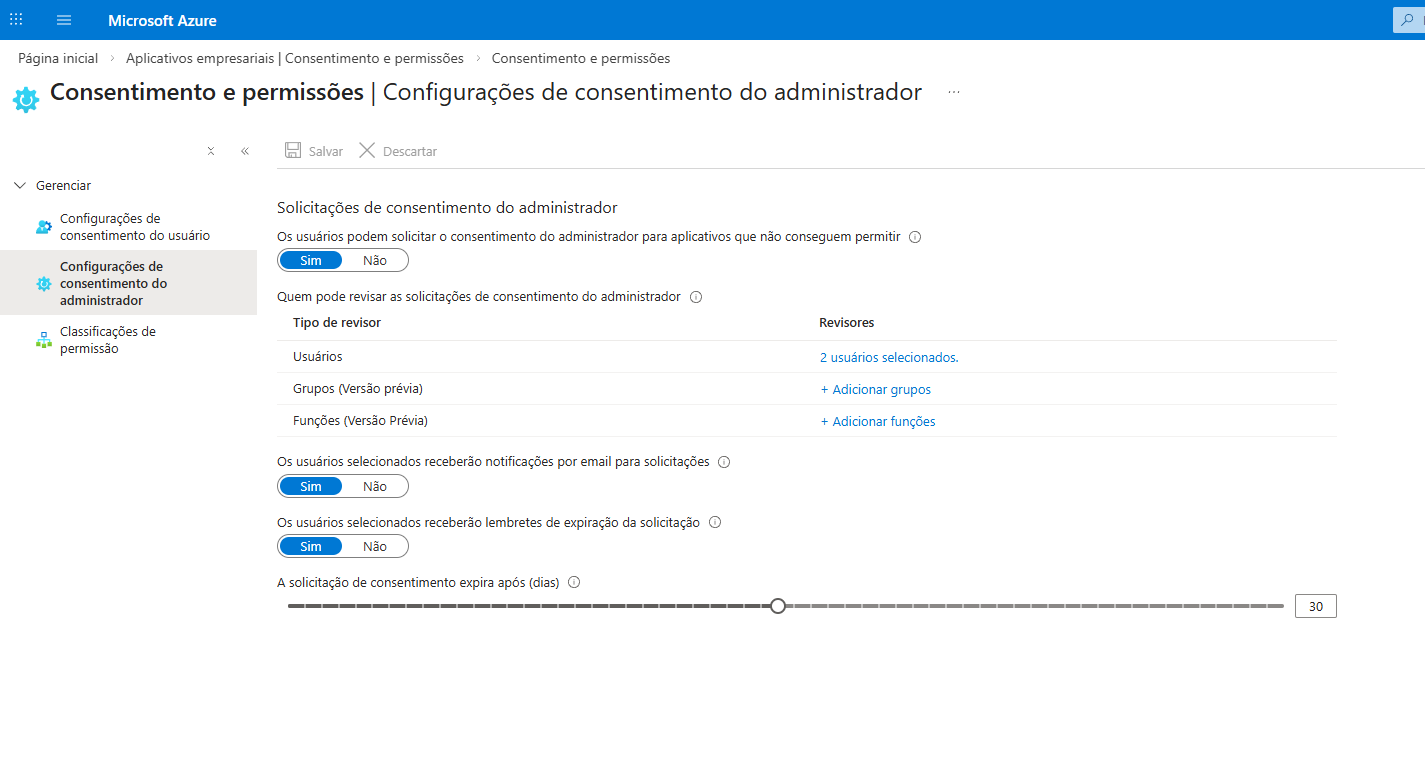This screenshot has height=762, width=1425.
Task: Disable email notifications for selected users
Action: click(375, 486)
